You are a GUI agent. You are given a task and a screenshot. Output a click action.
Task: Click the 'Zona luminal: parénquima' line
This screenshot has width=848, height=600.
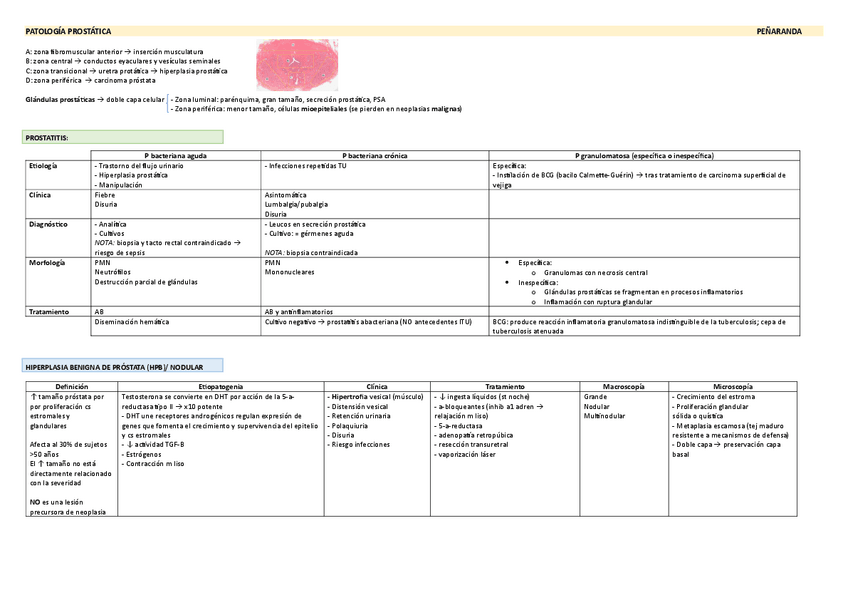click(x=278, y=100)
